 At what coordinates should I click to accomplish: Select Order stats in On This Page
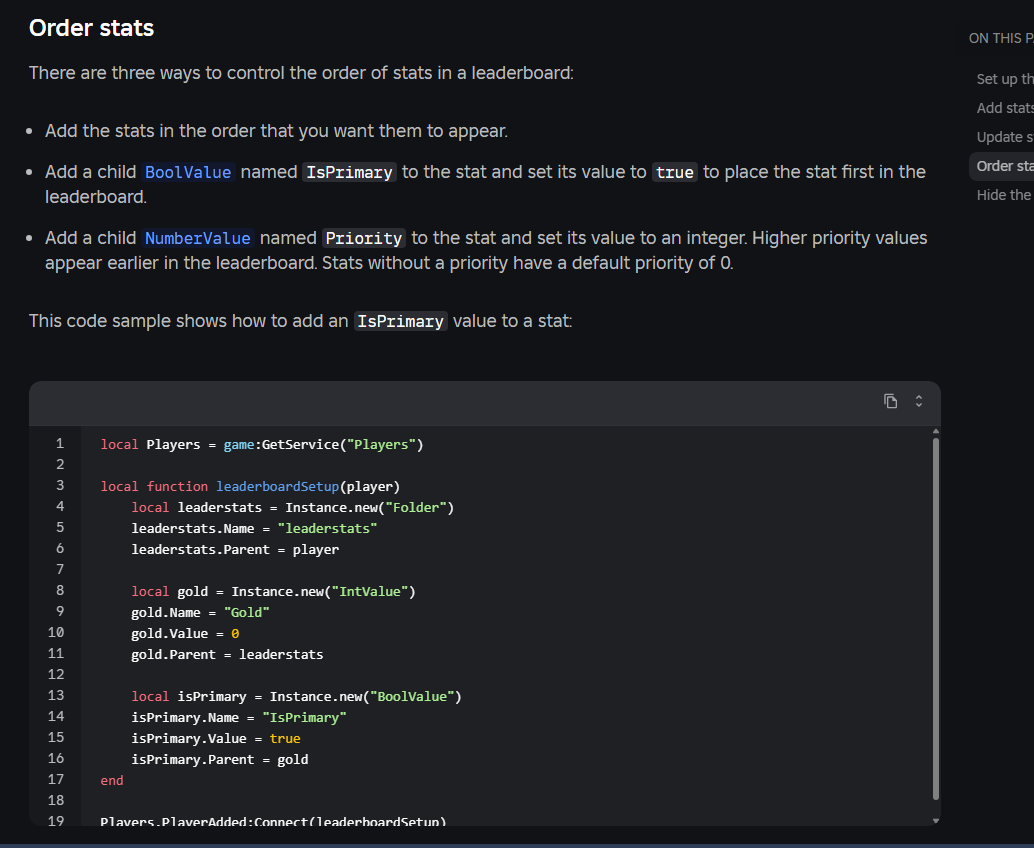(x=1004, y=166)
